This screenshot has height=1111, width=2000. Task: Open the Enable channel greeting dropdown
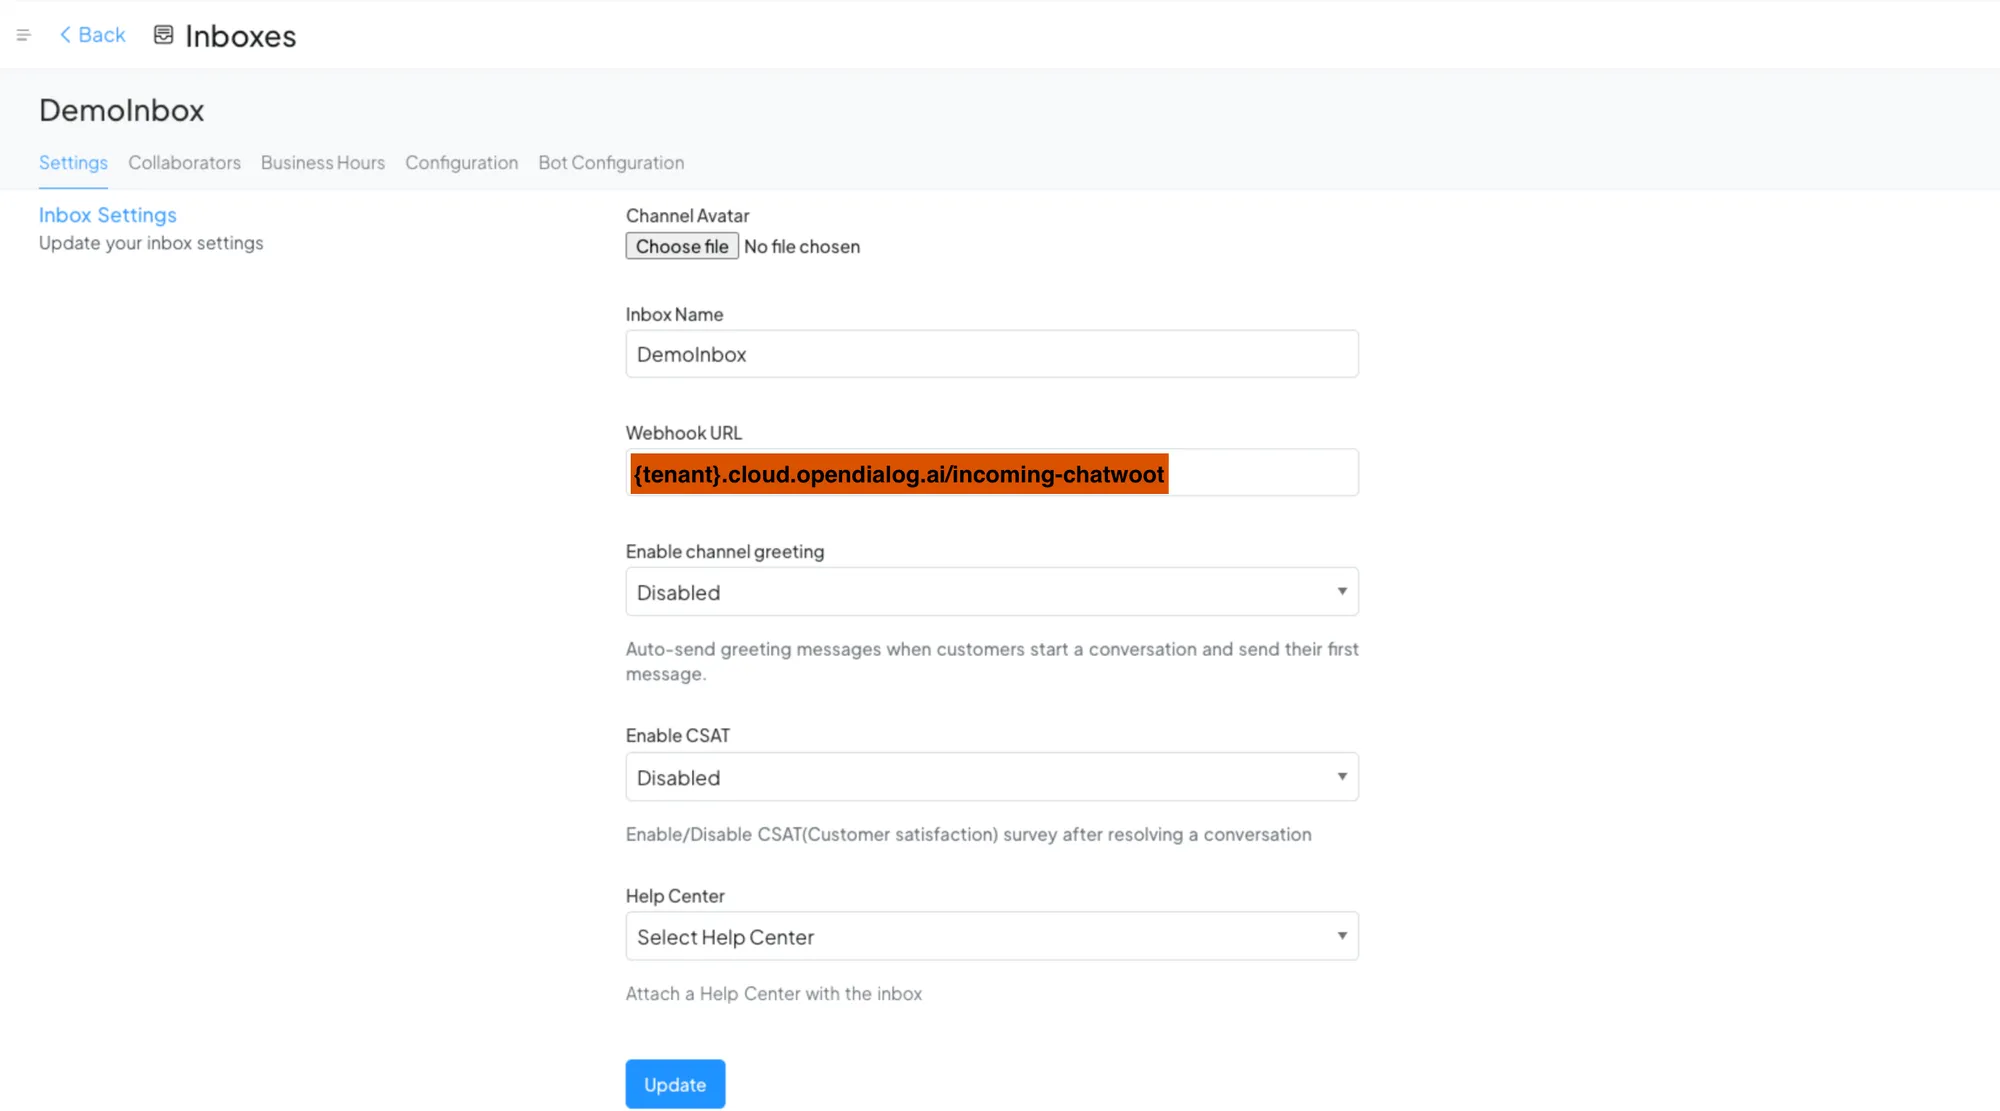click(x=992, y=592)
